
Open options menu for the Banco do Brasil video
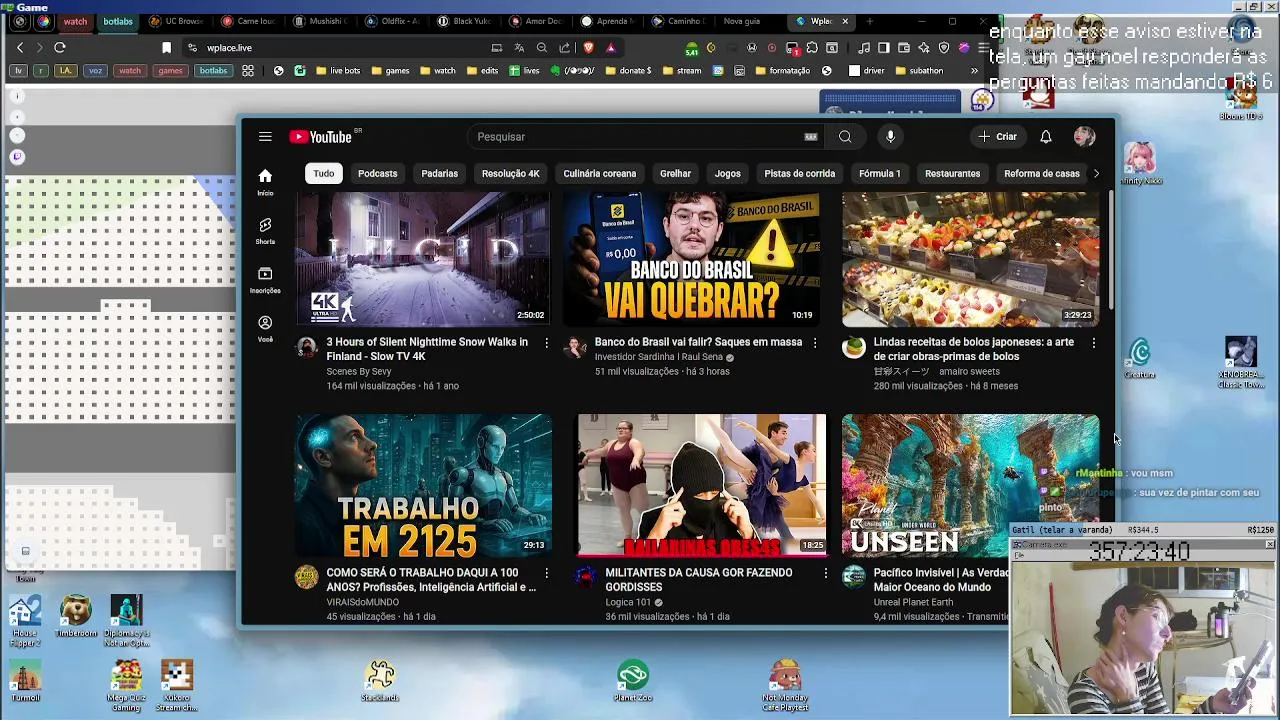(814, 343)
